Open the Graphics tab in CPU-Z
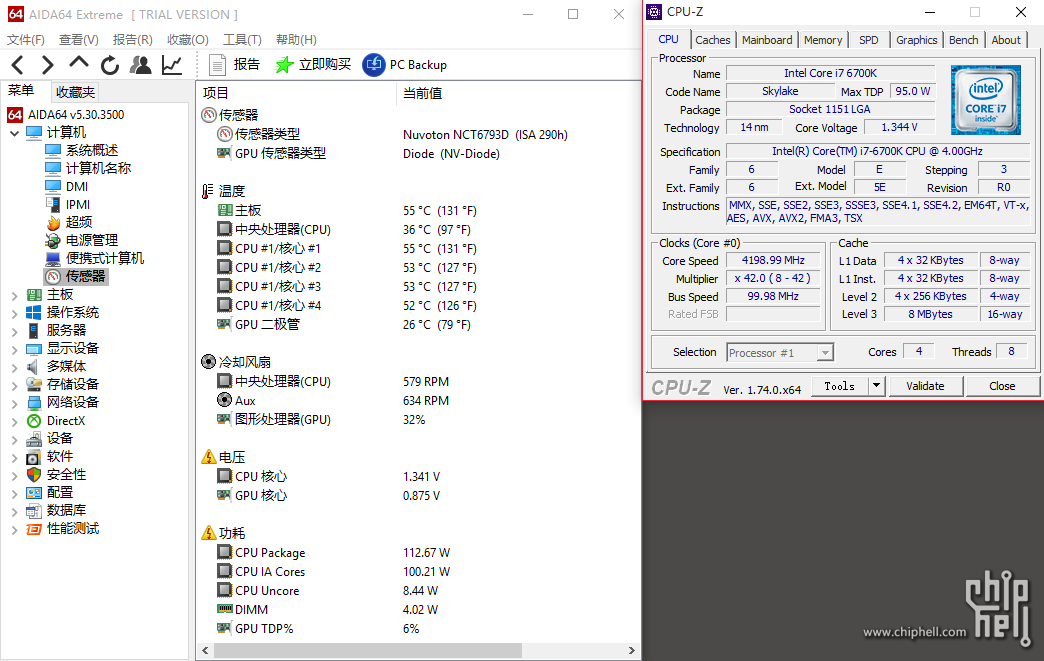1044x661 pixels. point(916,40)
